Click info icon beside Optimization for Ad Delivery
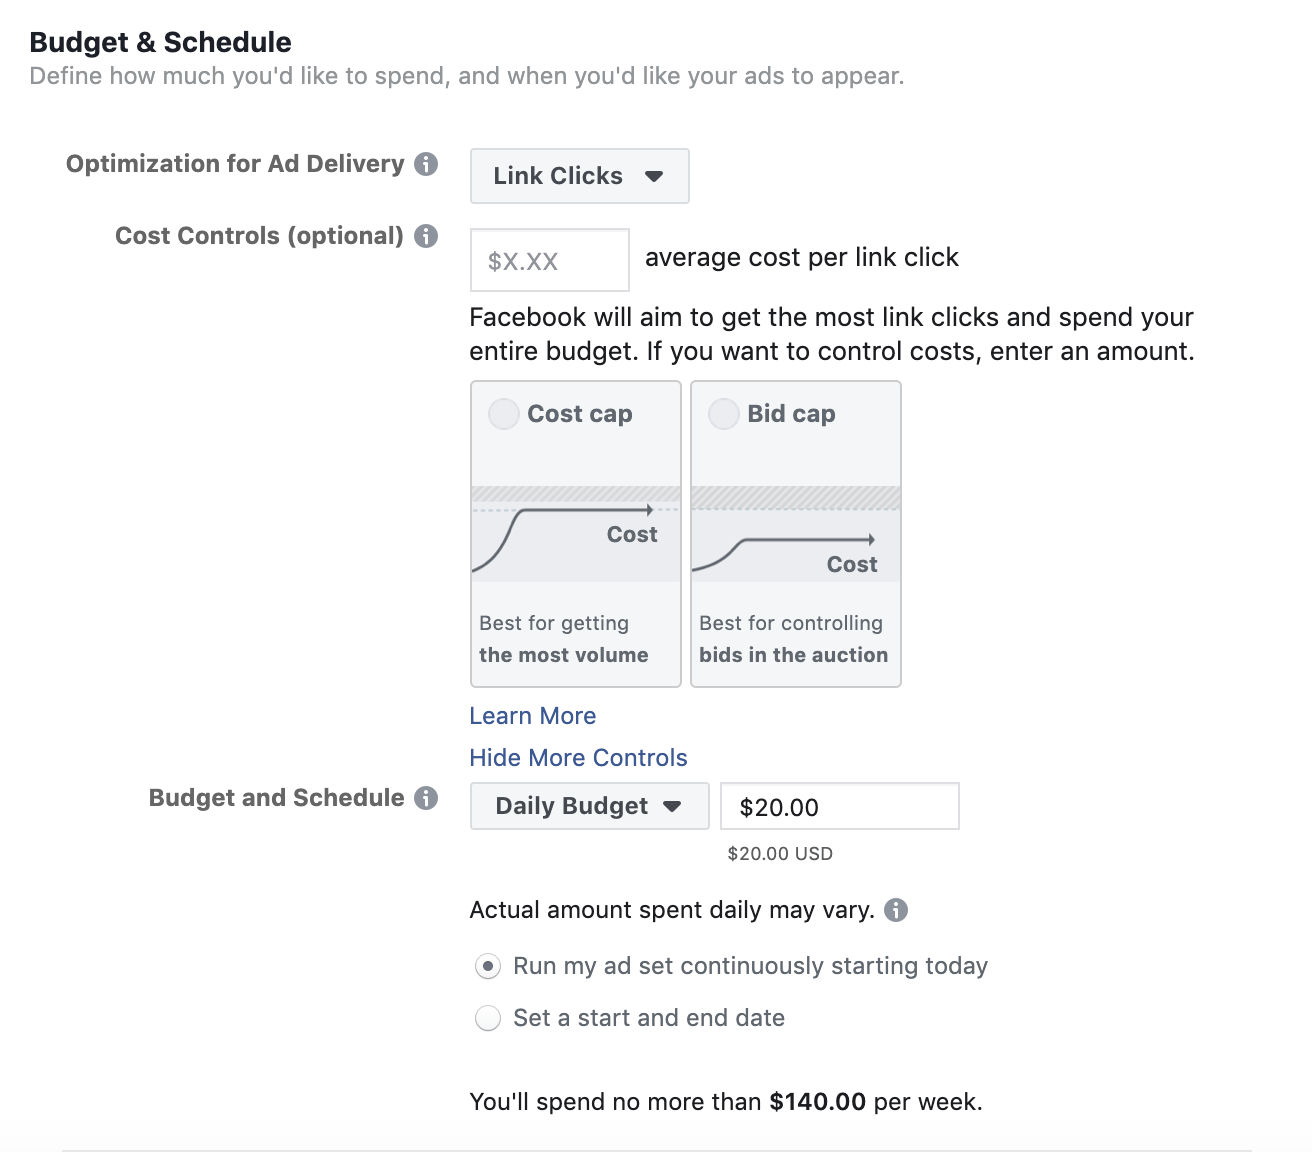 pyautogui.click(x=426, y=164)
